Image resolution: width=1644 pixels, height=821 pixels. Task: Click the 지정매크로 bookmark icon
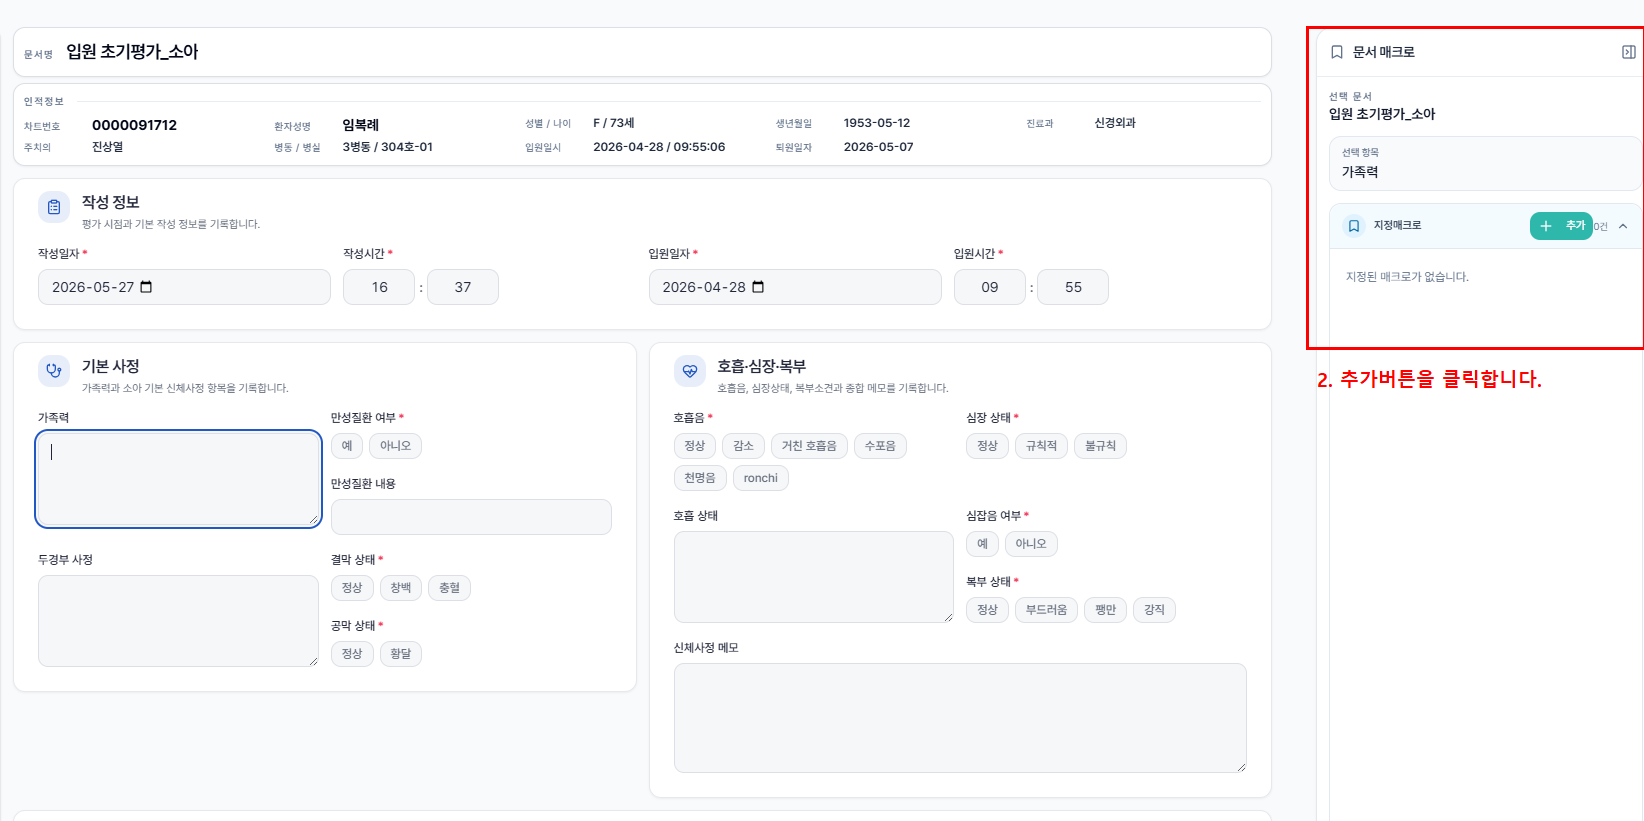[1353, 226]
